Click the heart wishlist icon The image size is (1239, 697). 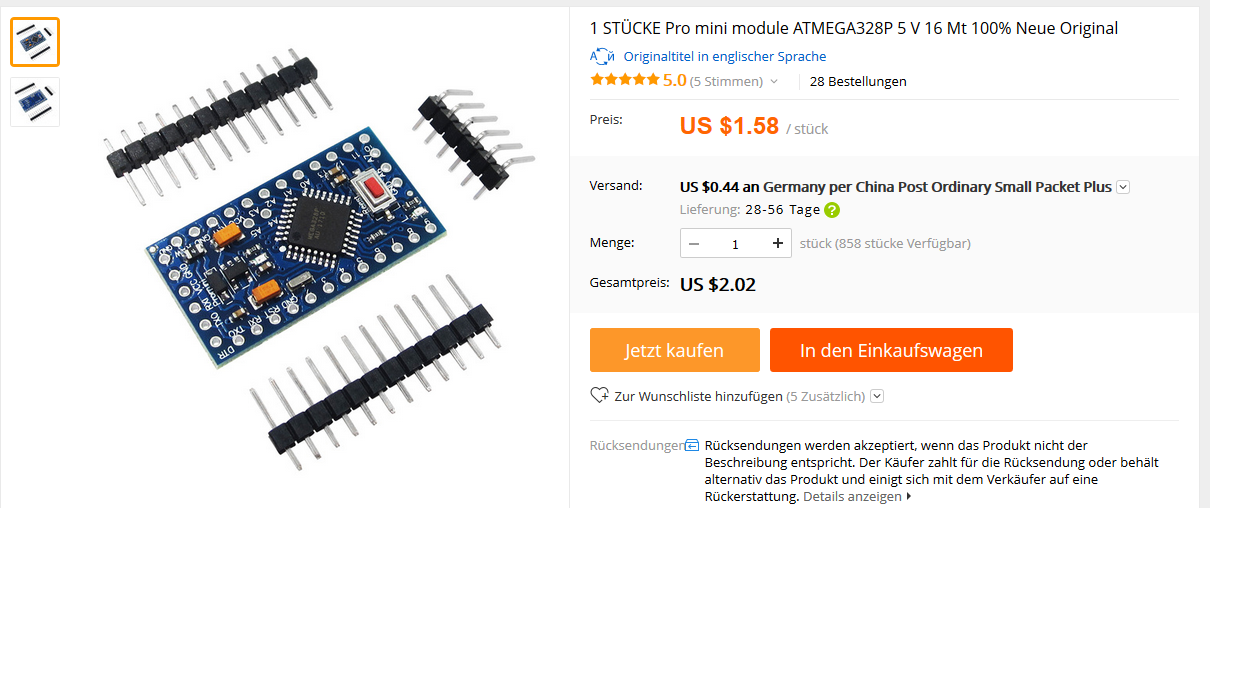click(x=600, y=395)
